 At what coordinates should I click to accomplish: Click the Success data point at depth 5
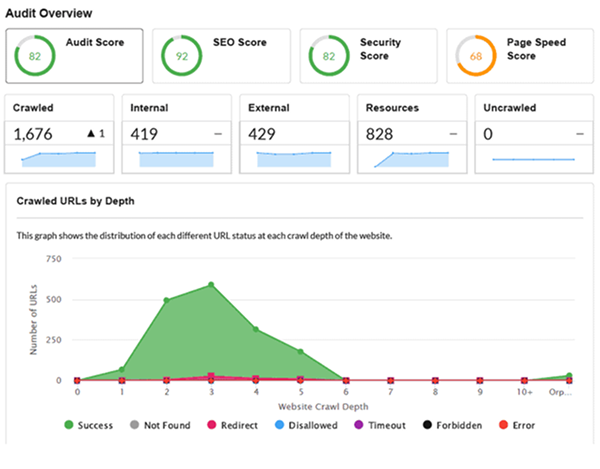[x=300, y=352]
